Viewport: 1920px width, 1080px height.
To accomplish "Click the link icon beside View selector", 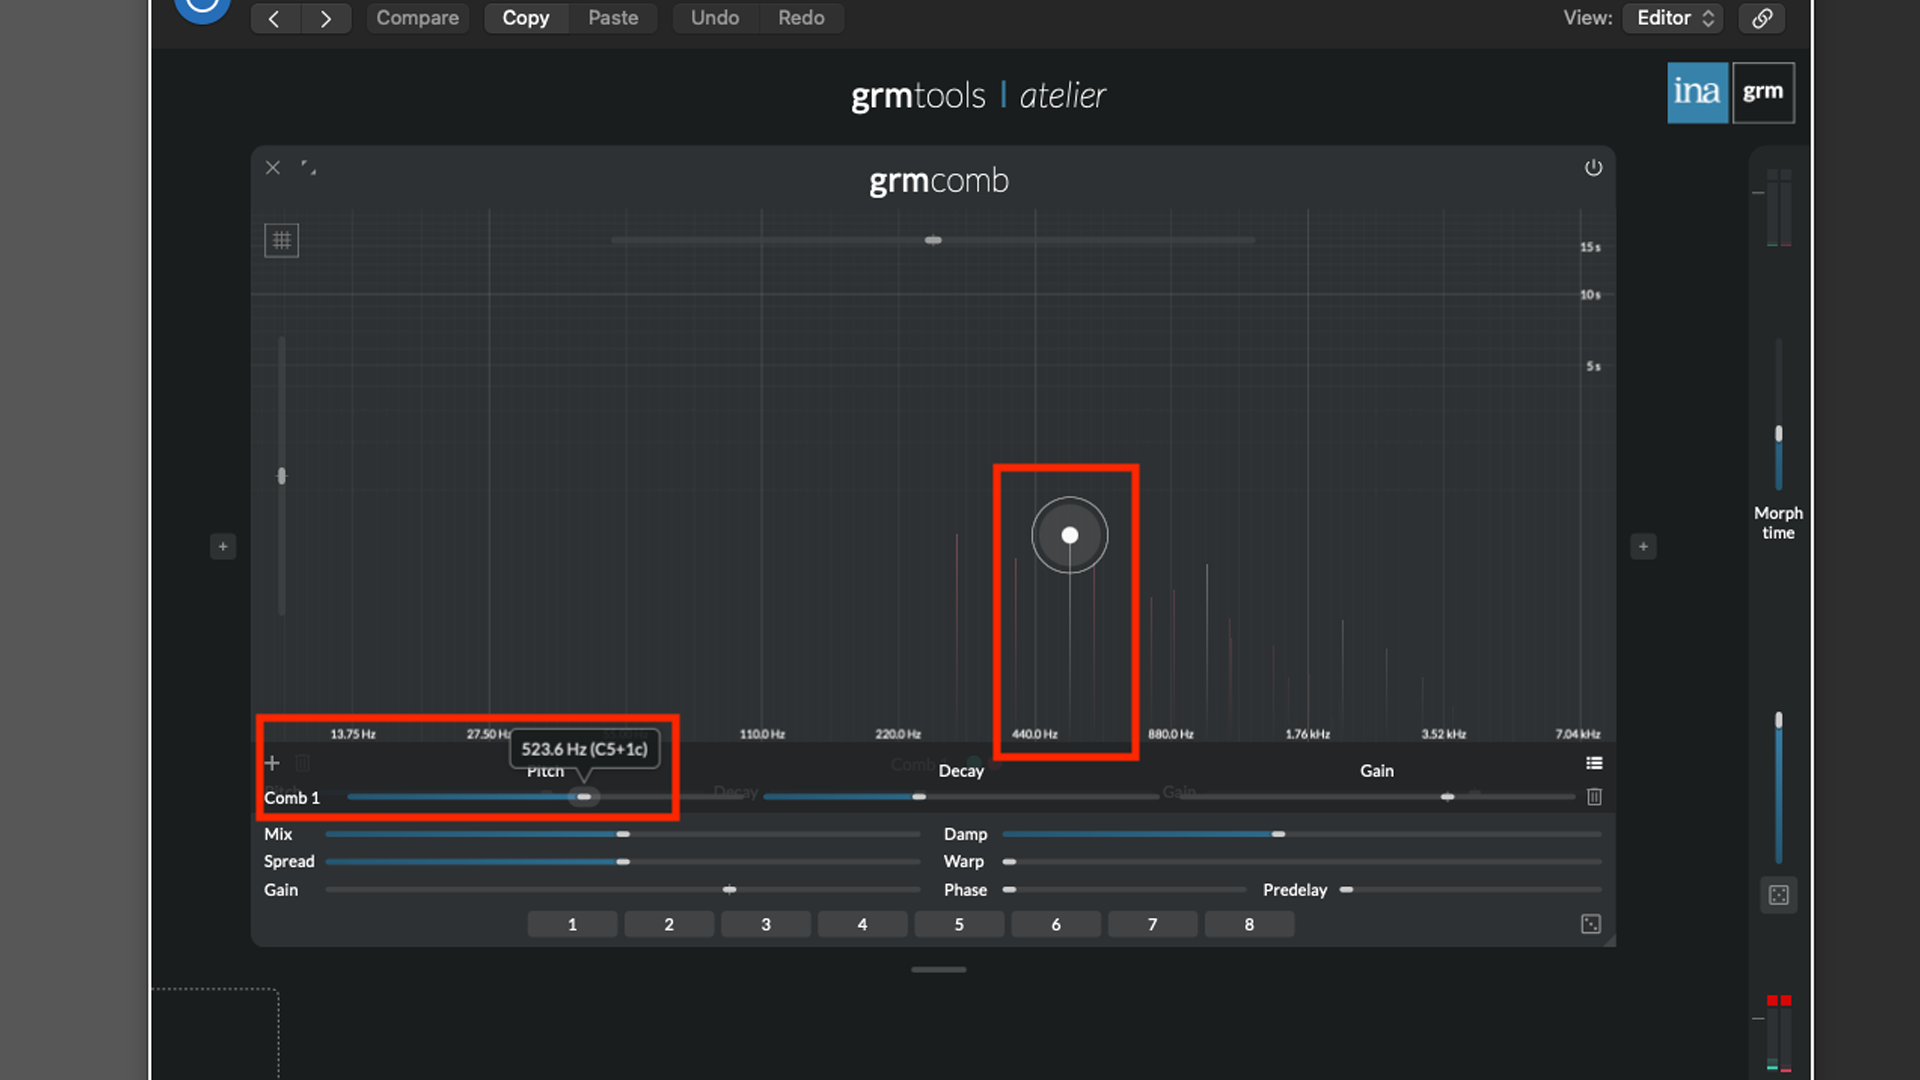I will click(x=1762, y=18).
